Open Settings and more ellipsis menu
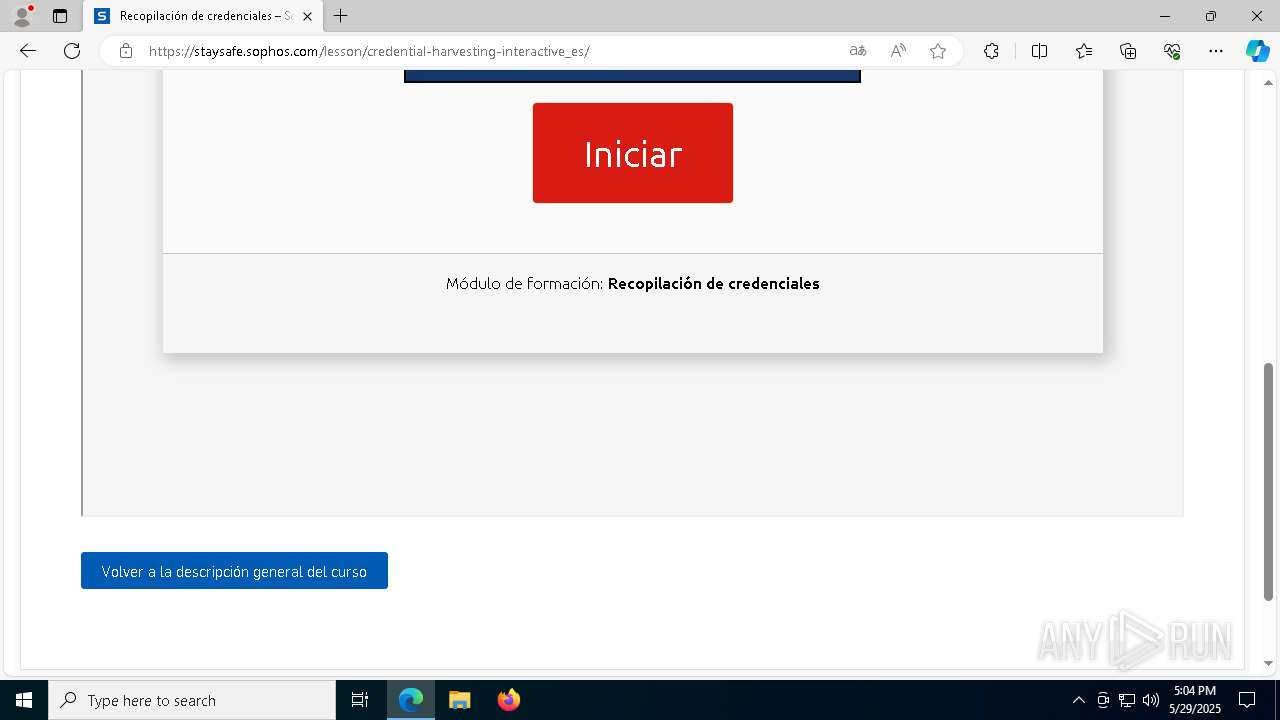Viewport: 1280px width, 720px height. click(x=1216, y=51)
